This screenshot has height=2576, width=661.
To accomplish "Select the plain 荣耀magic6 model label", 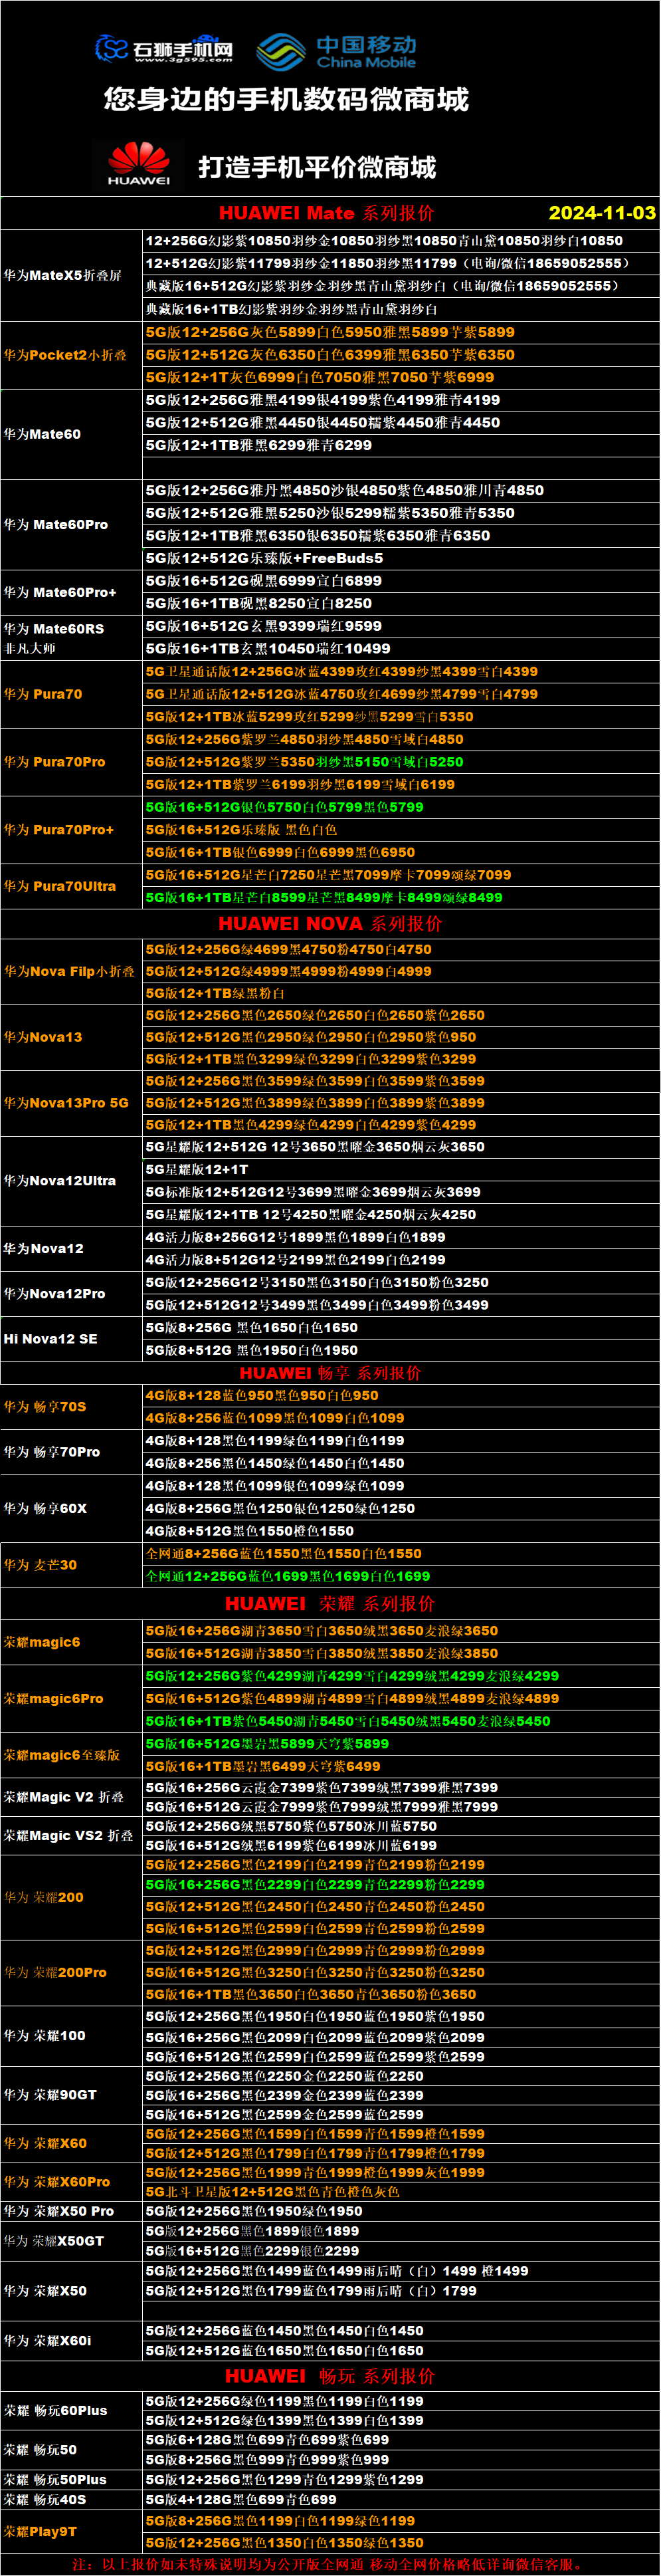I will coord(42,1642).
